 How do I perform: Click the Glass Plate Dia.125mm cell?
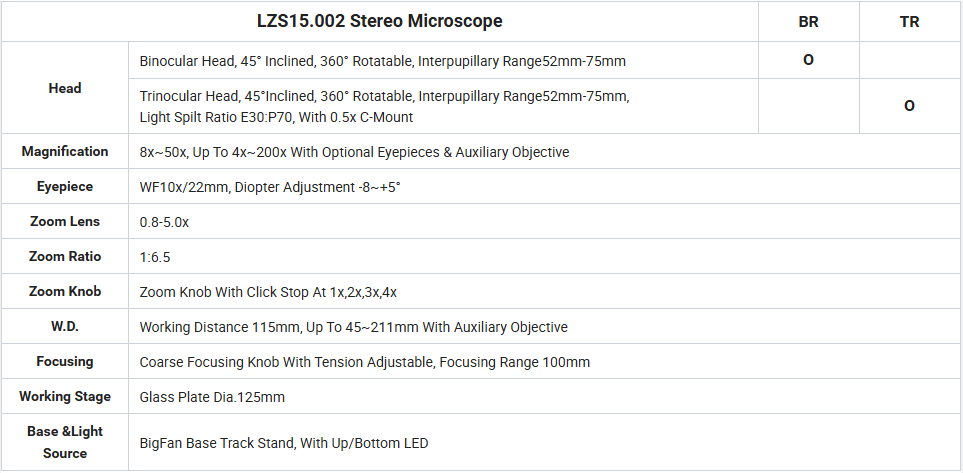(212, 397)
